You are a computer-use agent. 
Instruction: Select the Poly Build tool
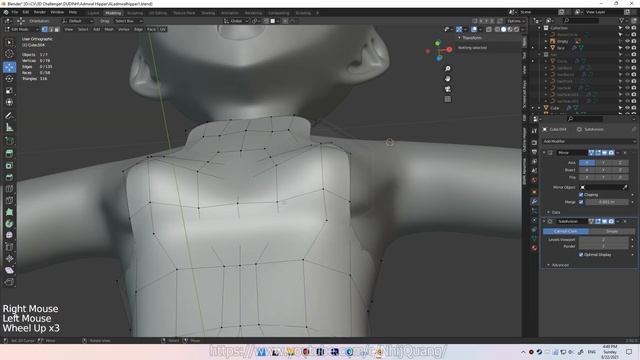9,212
